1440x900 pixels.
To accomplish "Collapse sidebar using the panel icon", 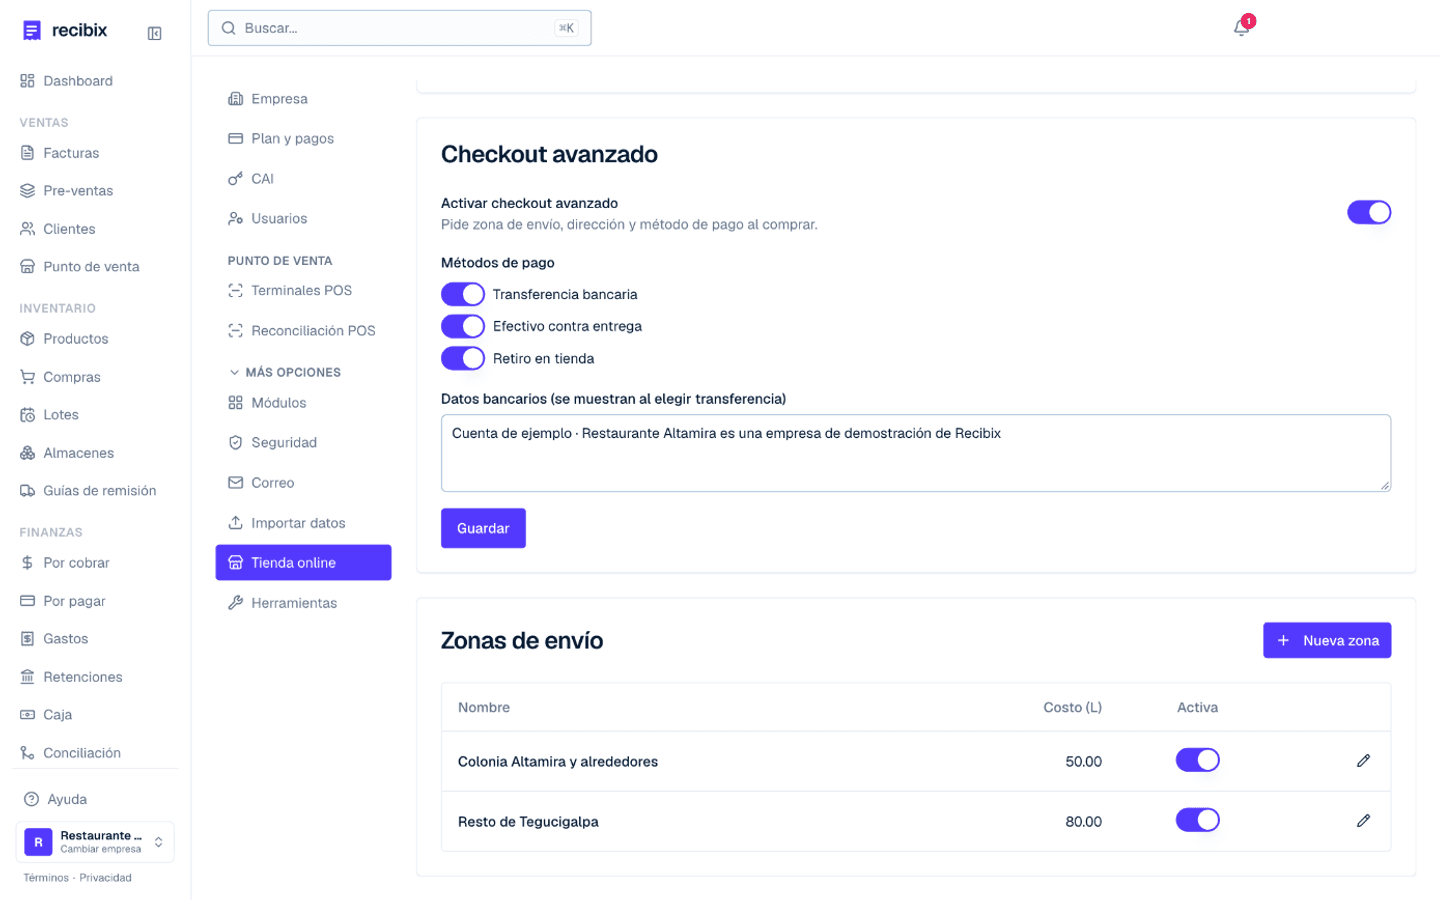I will click(x=155, y=33).
